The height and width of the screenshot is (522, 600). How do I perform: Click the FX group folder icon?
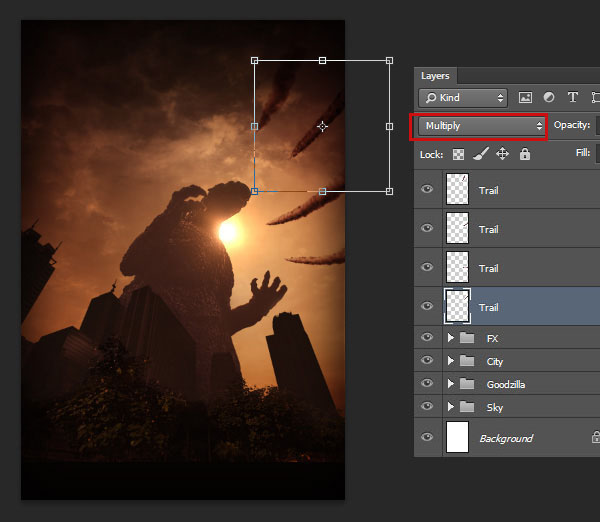(x=467, y=338)
